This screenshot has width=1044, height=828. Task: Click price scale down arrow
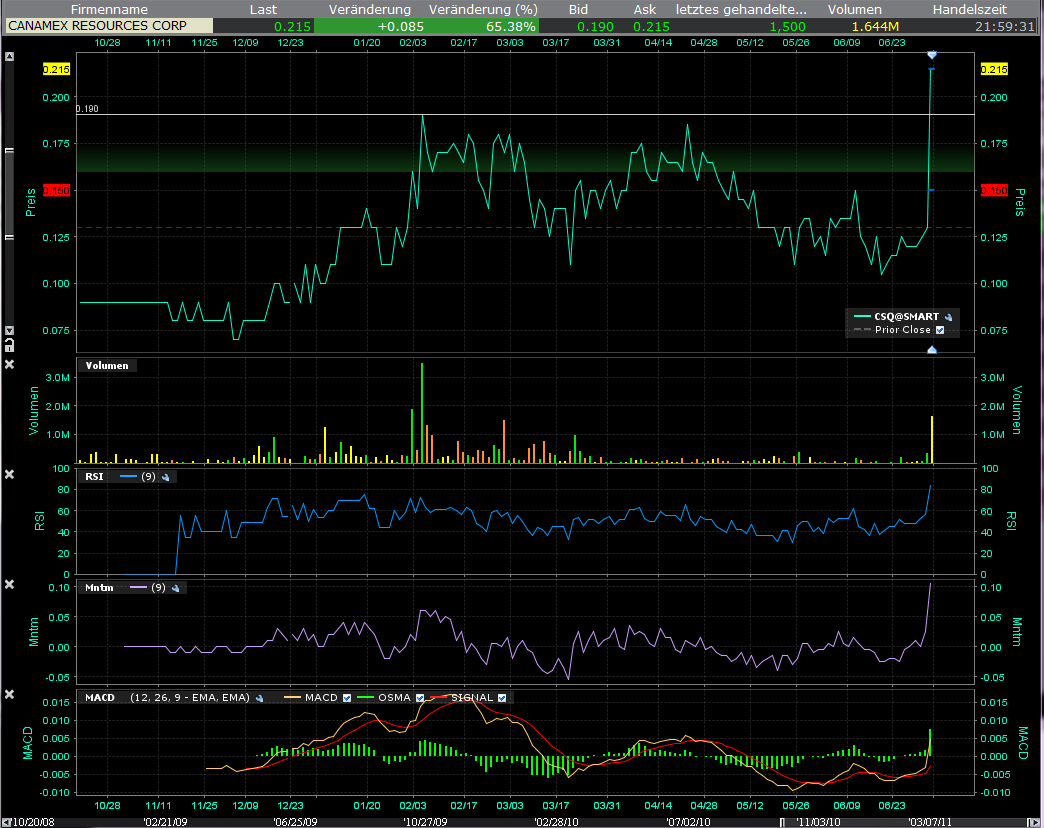point(10,330)
